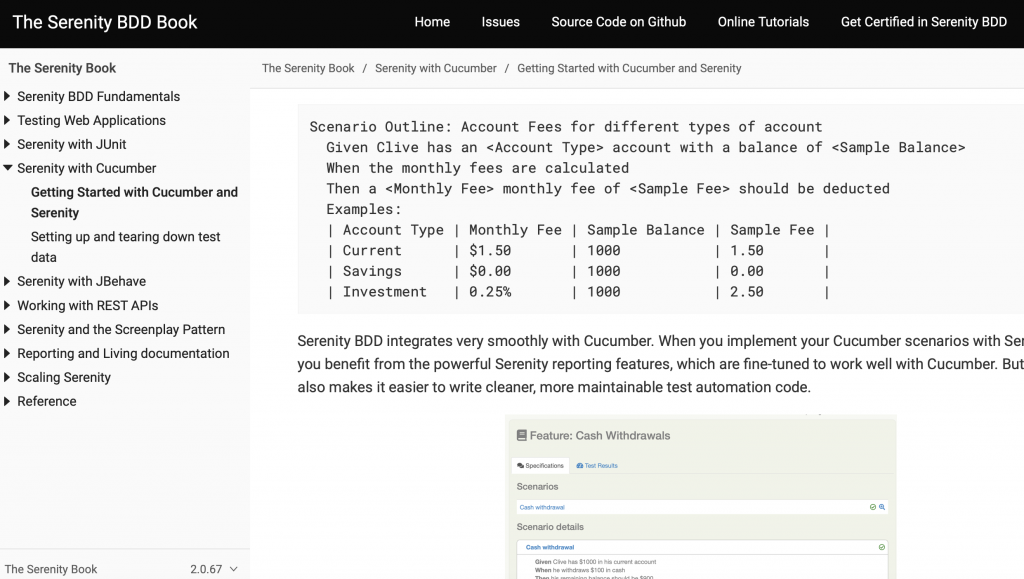The width and height of the screenshot is (1024, 579).
Task: Click The Serenity Book sidebar heading
Action: click(x=62, y=68)
